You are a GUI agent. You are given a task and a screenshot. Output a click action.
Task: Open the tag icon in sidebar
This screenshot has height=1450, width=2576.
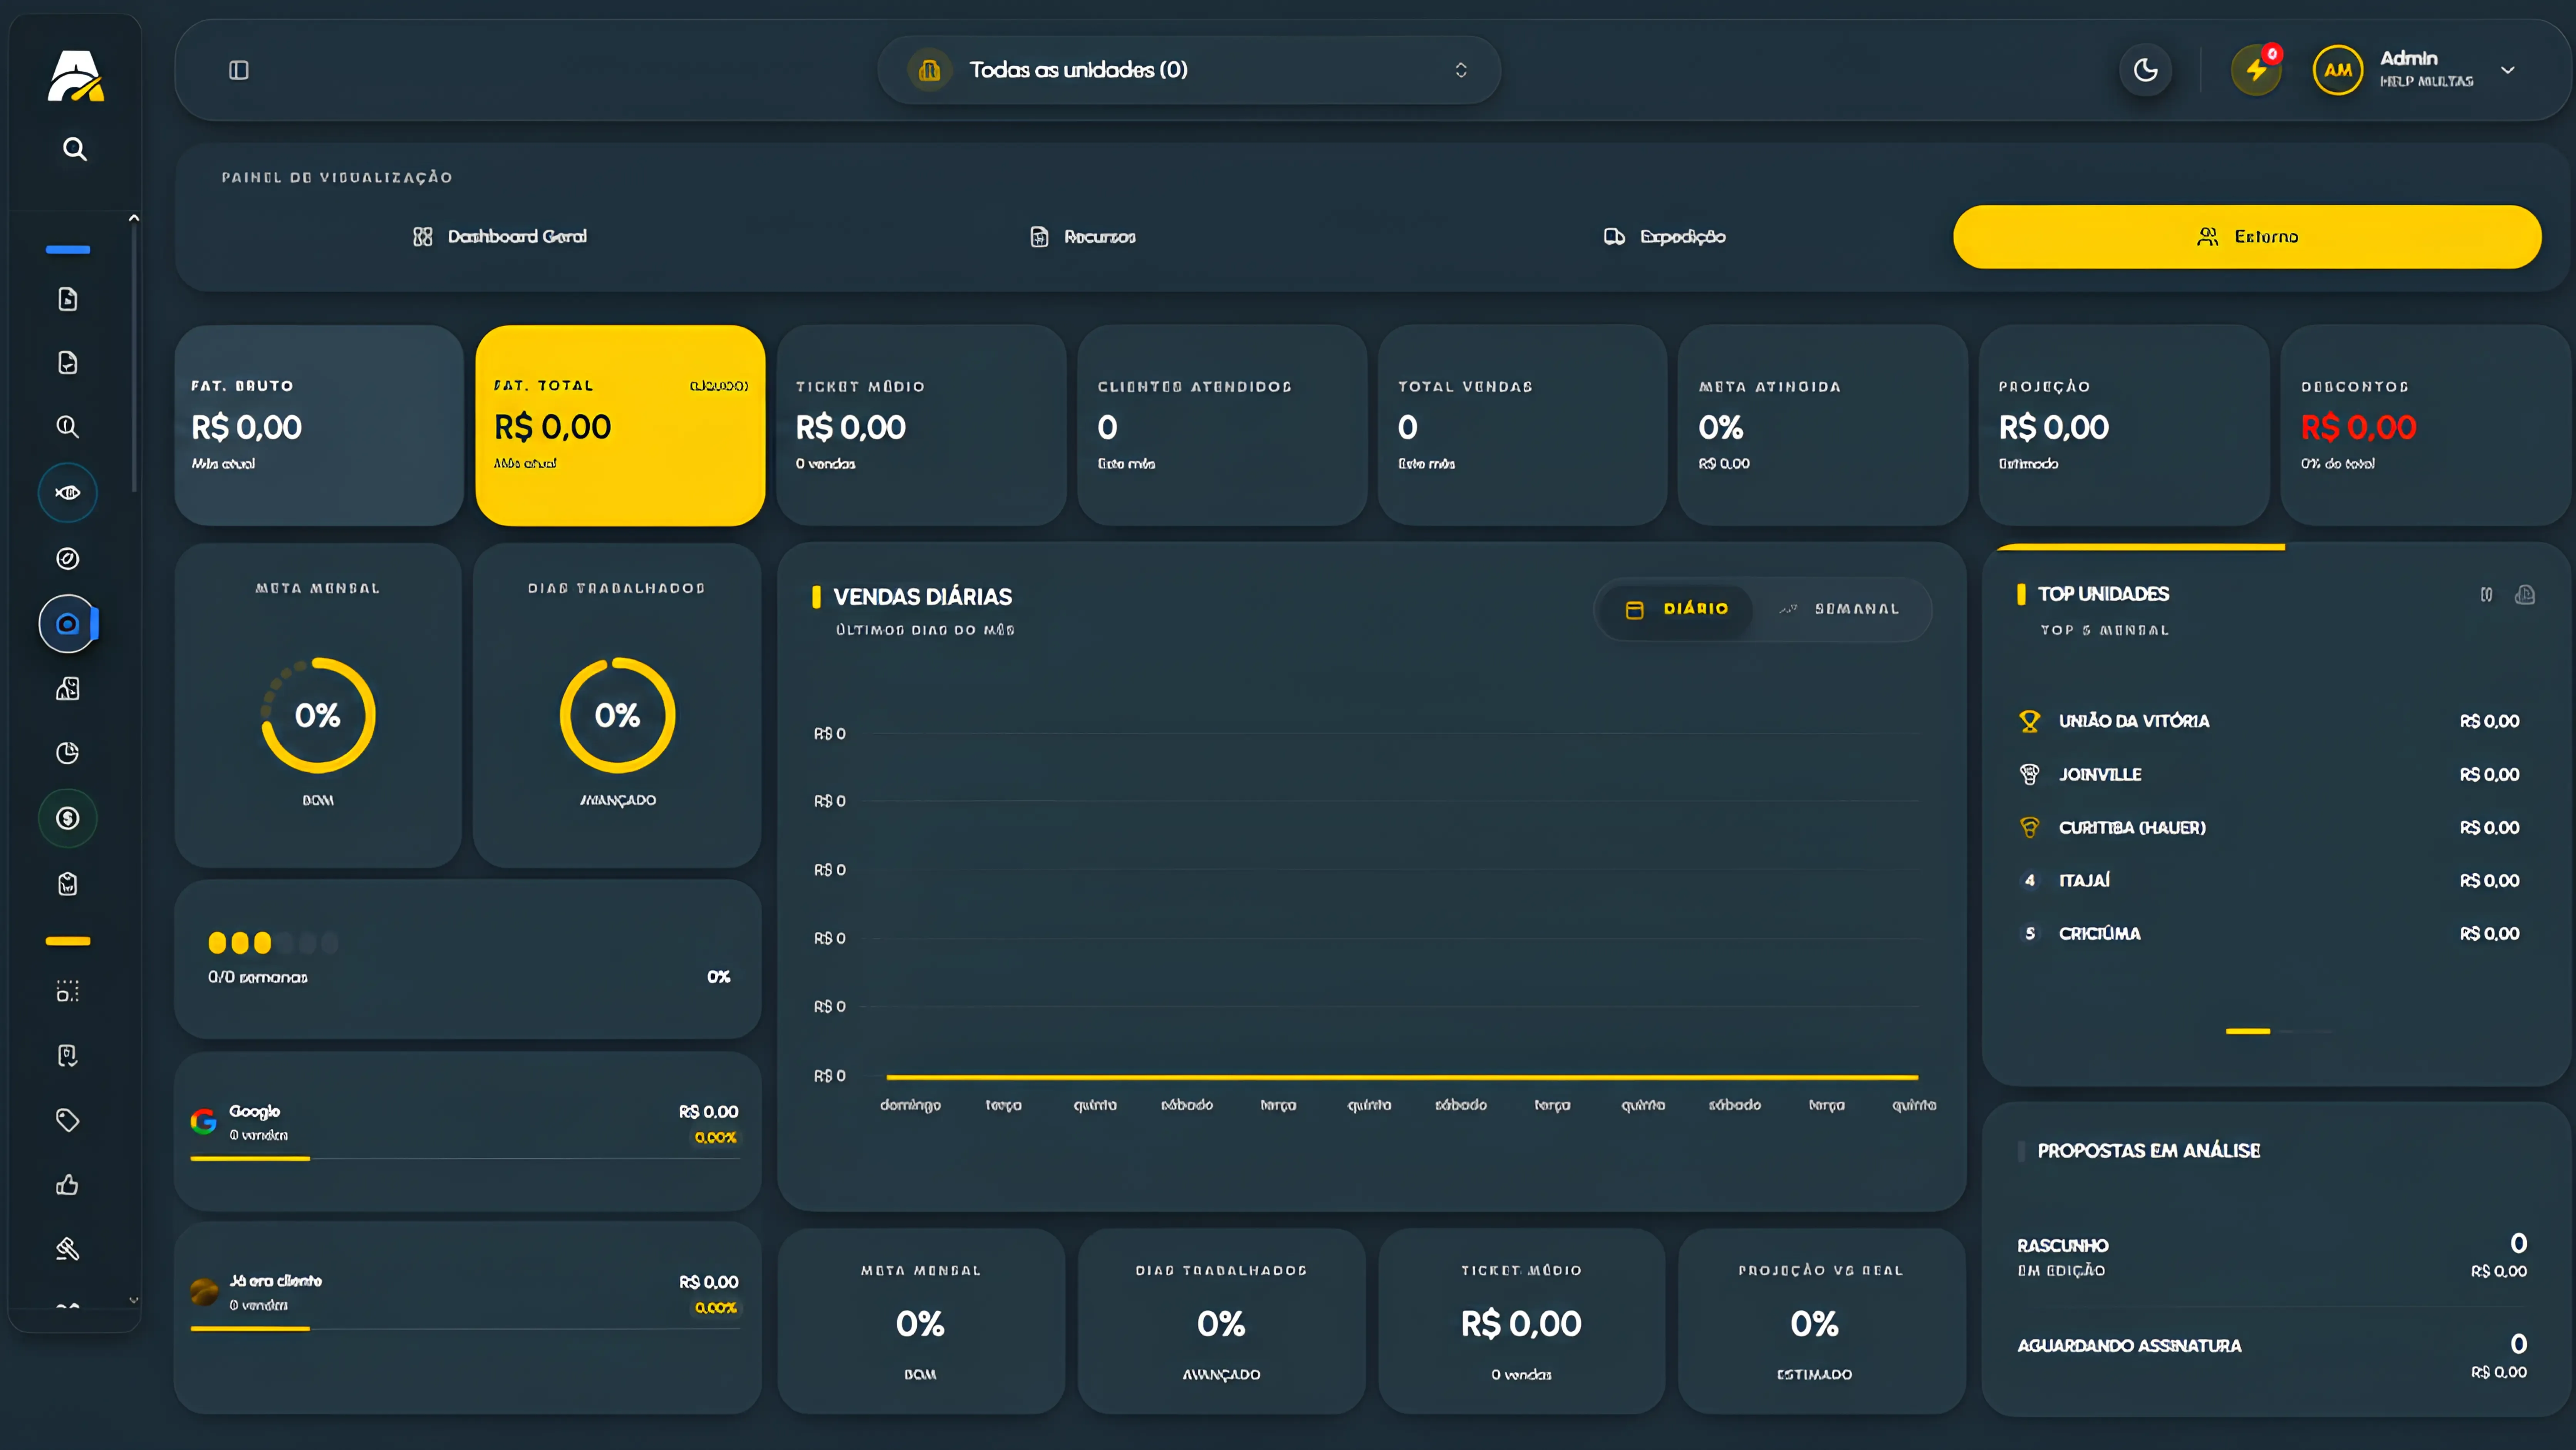[68, 1120]
